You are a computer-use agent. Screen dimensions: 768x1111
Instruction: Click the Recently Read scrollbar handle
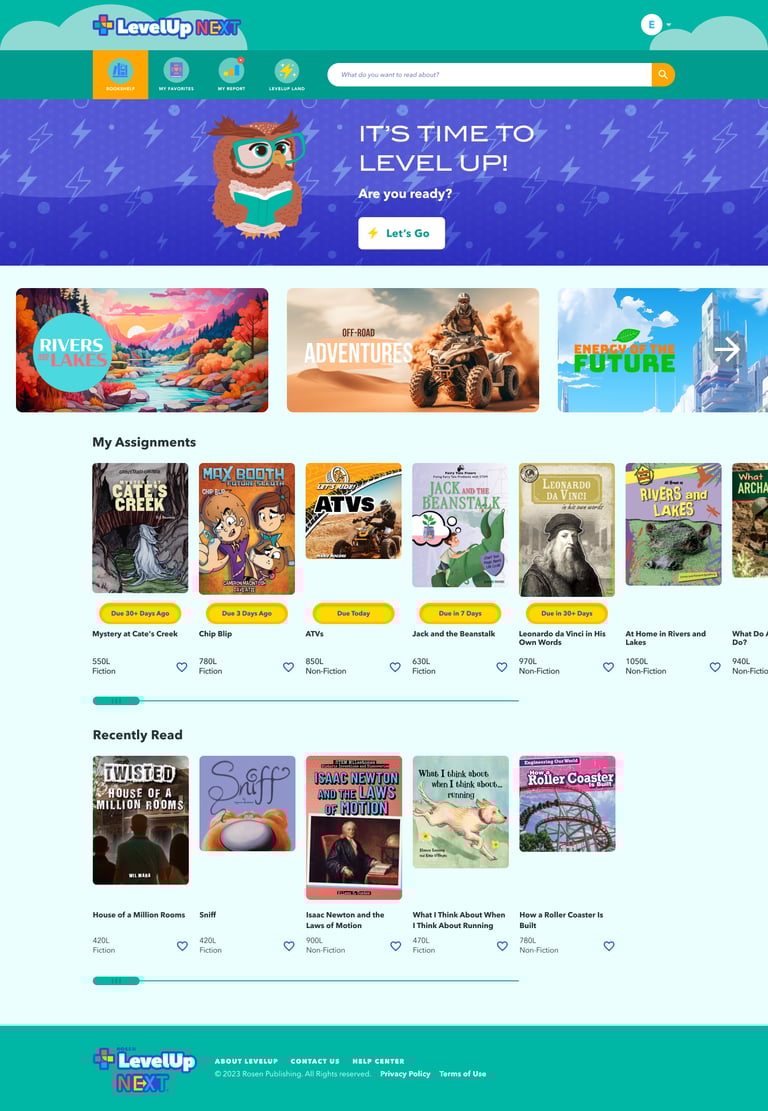point(116,981)
